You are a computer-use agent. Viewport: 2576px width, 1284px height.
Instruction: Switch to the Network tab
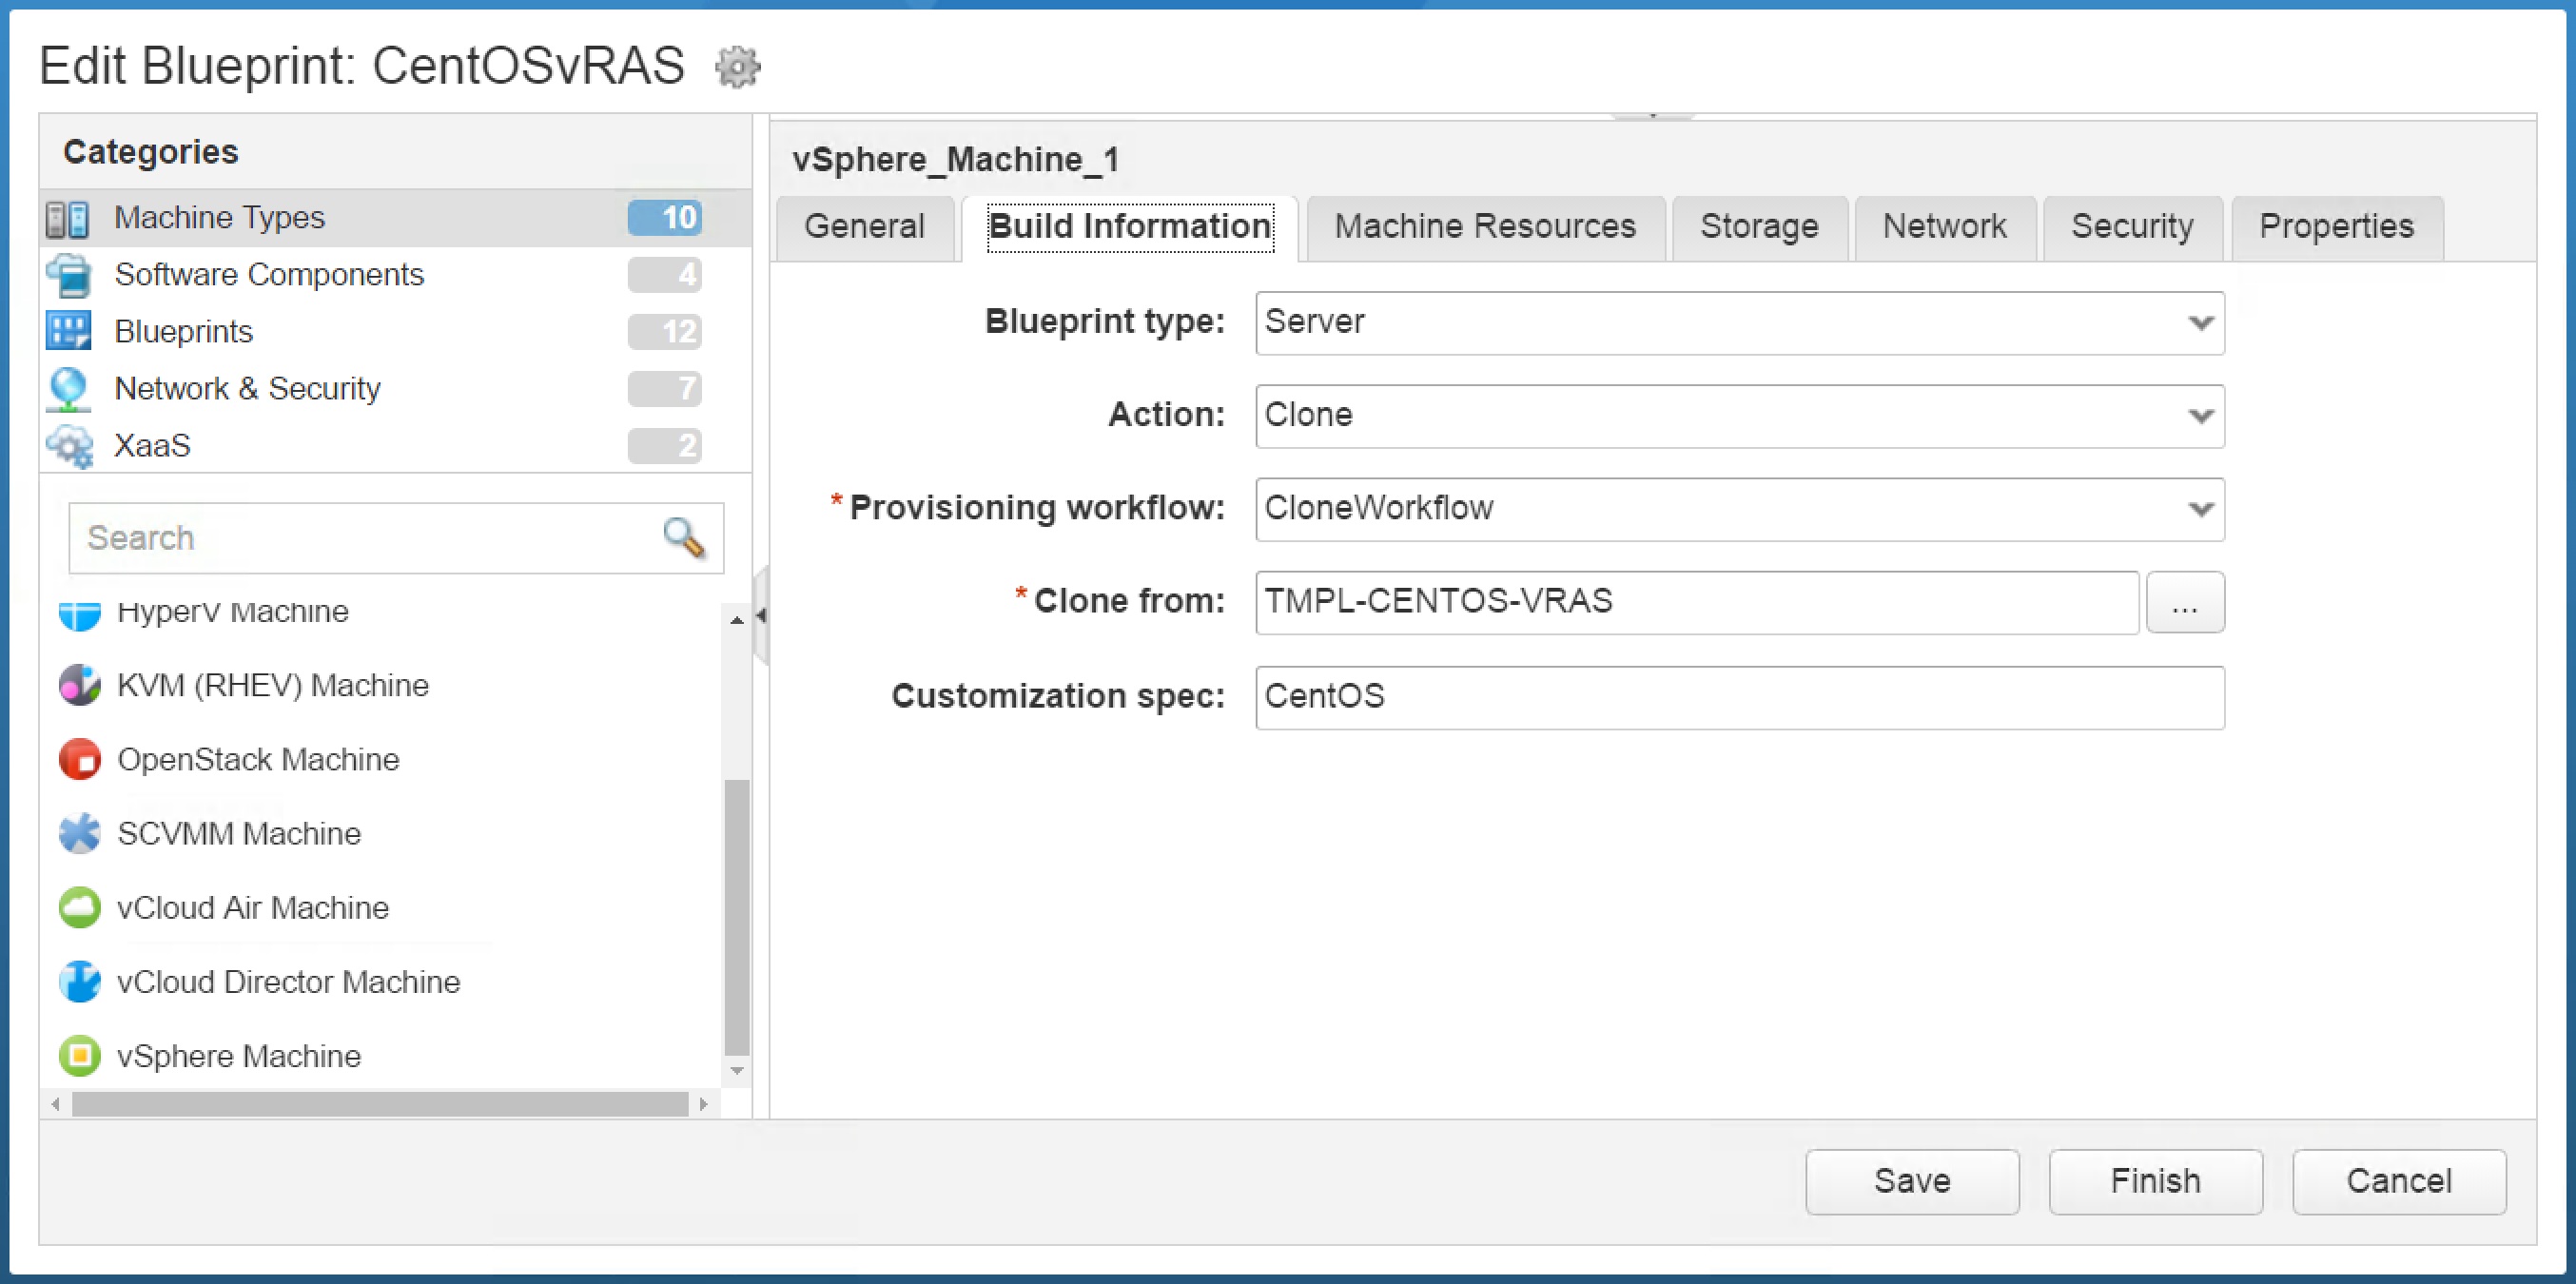click(1944, 226)
